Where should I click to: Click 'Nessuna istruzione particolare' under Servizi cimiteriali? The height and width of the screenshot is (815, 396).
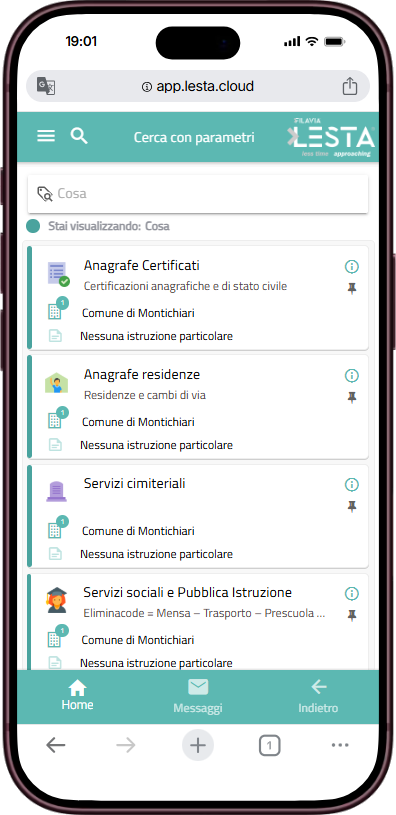click(156, 554)
